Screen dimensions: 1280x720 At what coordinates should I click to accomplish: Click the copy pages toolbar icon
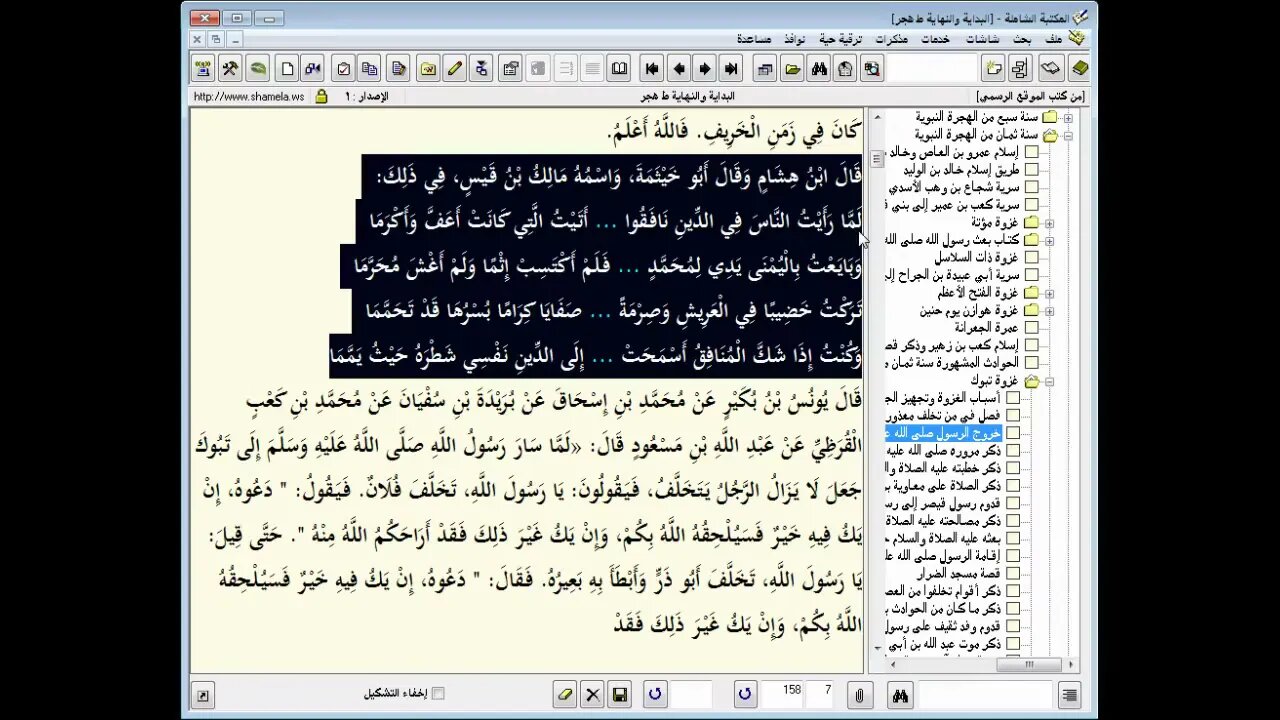(369, 69)
